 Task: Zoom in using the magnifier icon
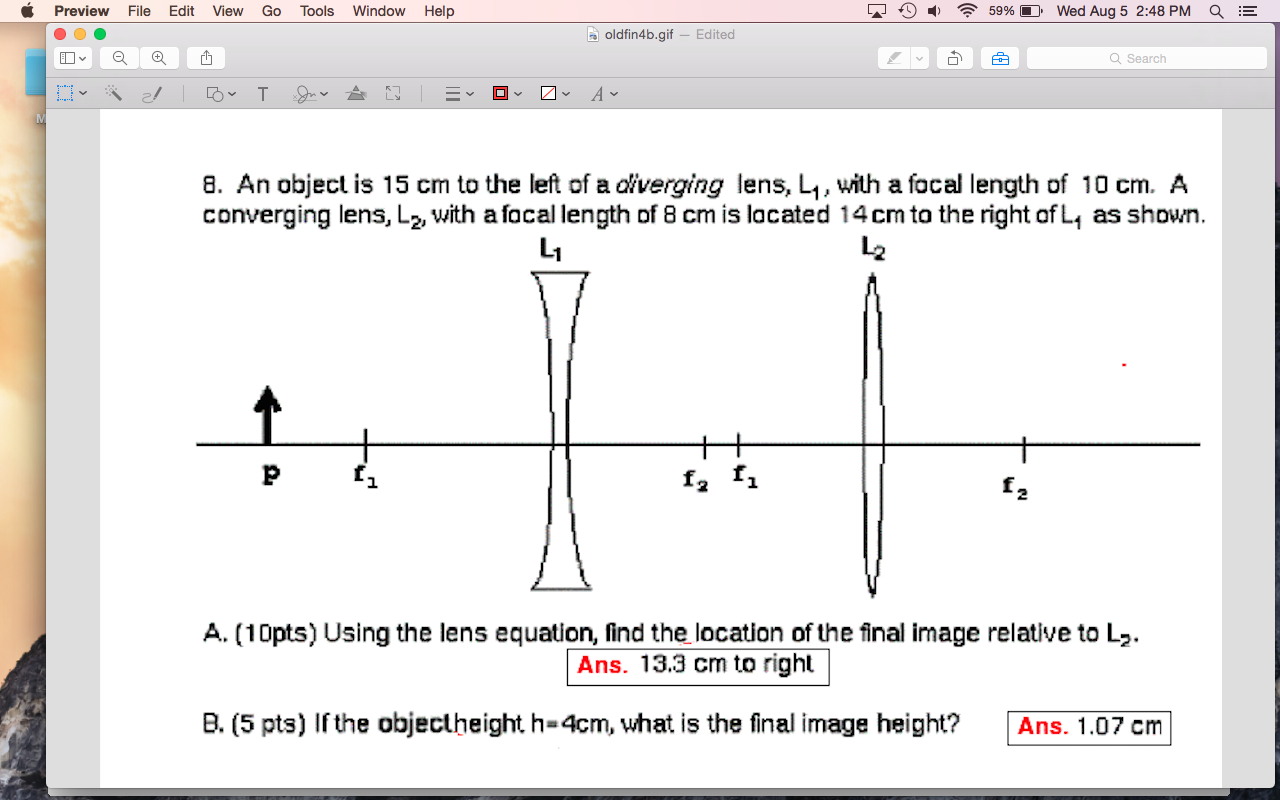[160, 57]
